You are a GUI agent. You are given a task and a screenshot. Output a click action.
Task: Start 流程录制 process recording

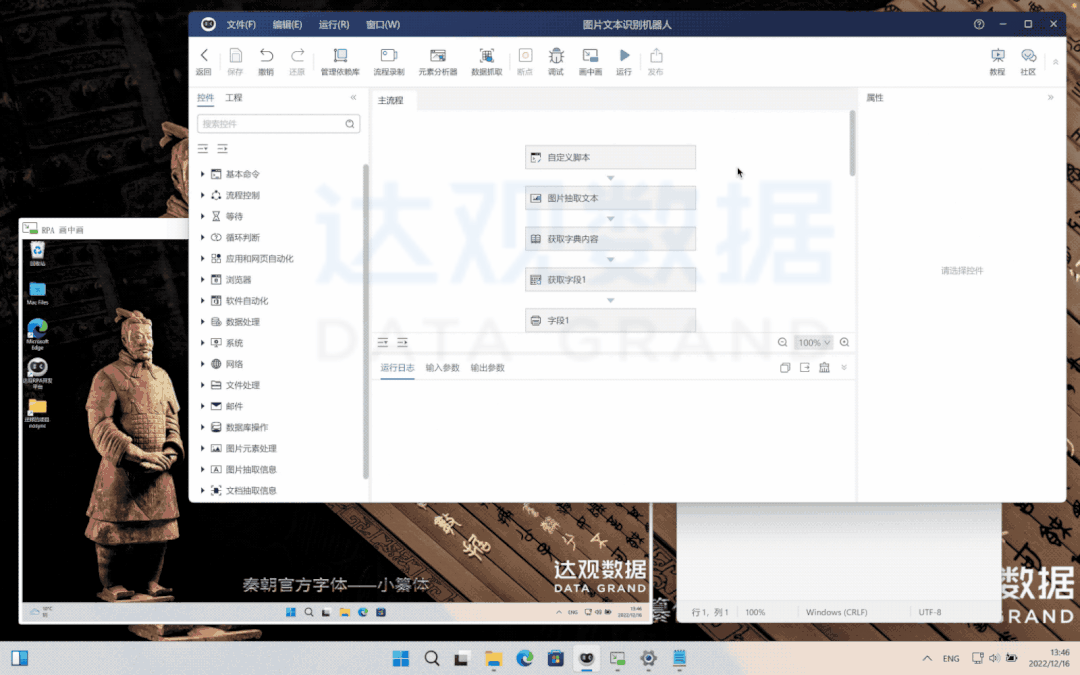tap(388, 61)
